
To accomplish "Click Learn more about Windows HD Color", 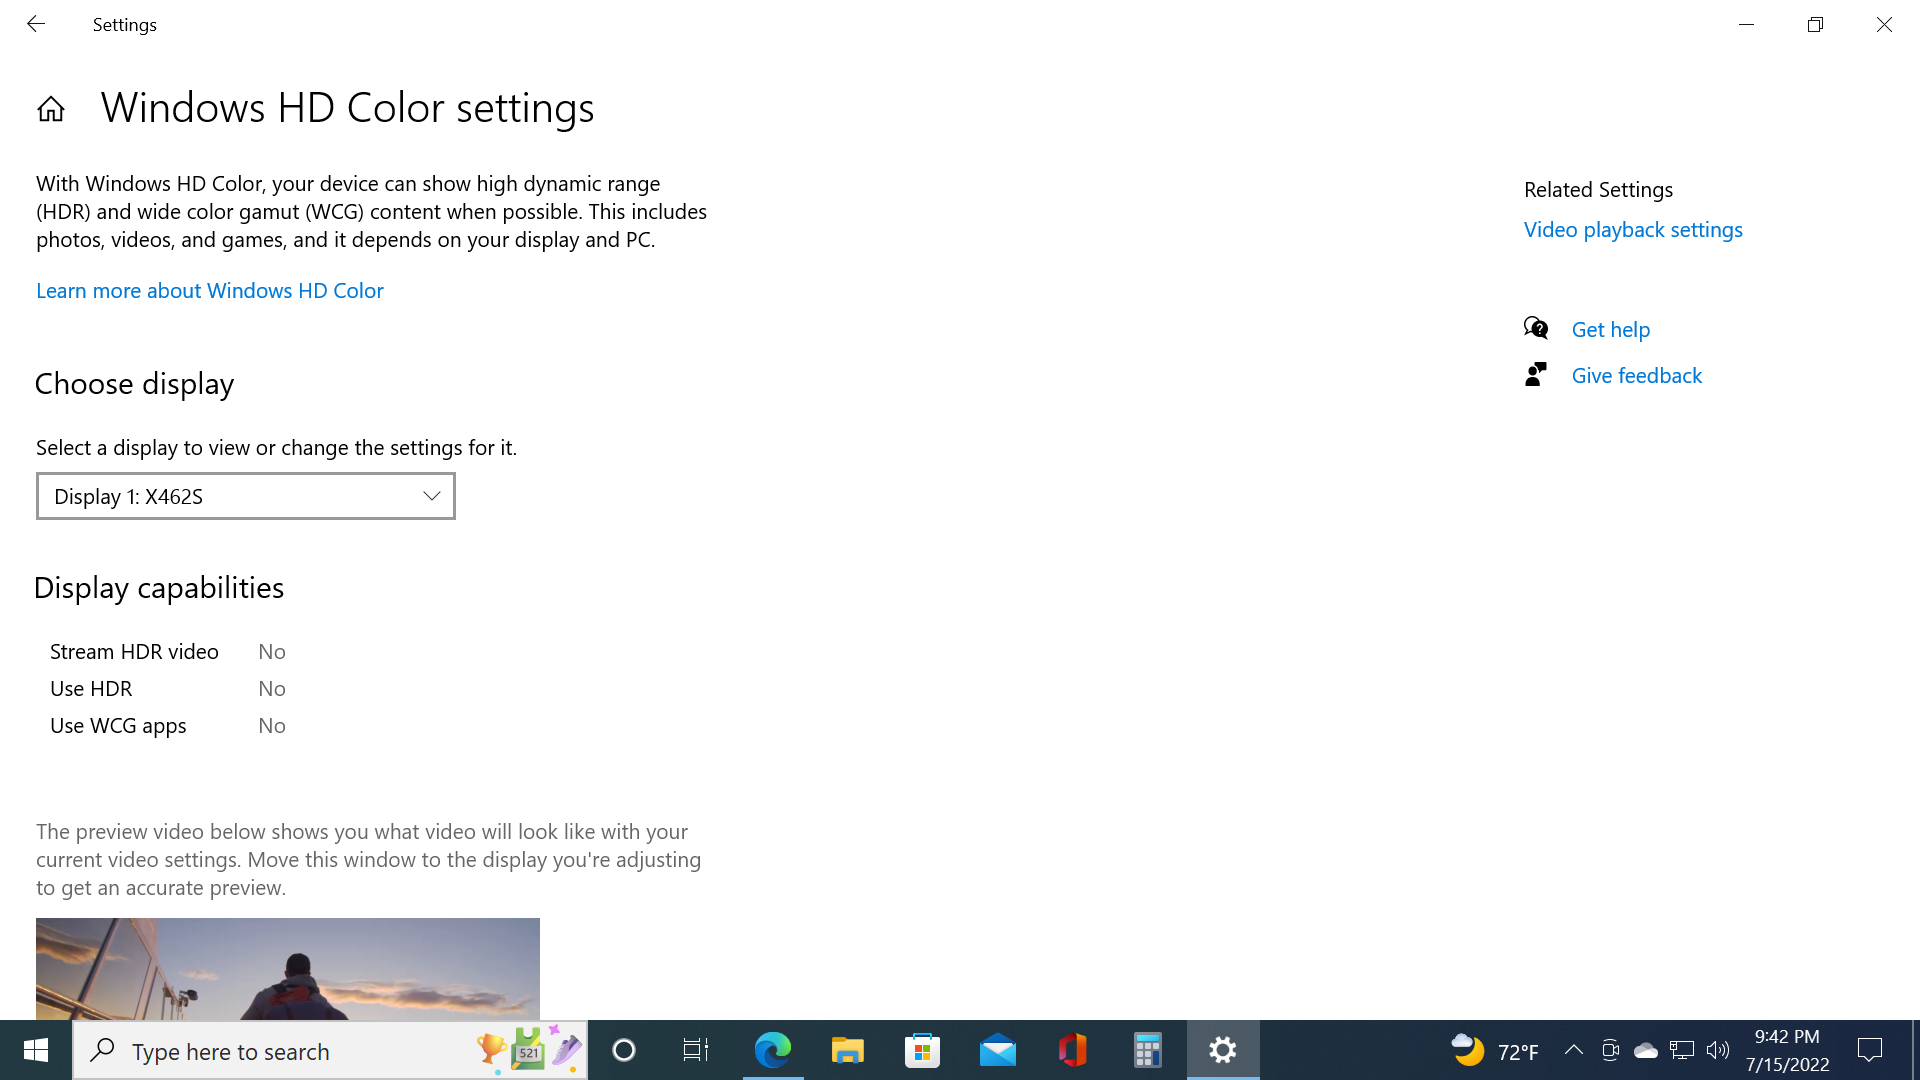I will (208, 289).
